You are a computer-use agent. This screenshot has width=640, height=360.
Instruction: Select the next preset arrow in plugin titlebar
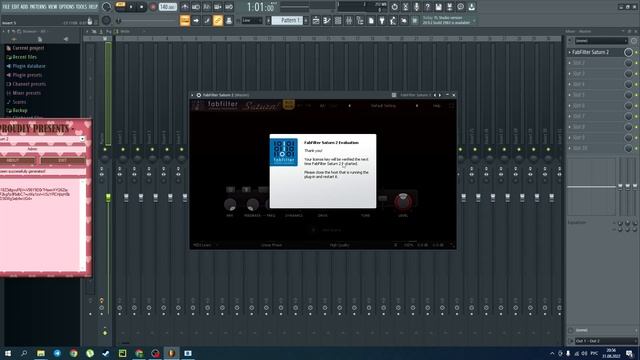(x=440, y=95)
